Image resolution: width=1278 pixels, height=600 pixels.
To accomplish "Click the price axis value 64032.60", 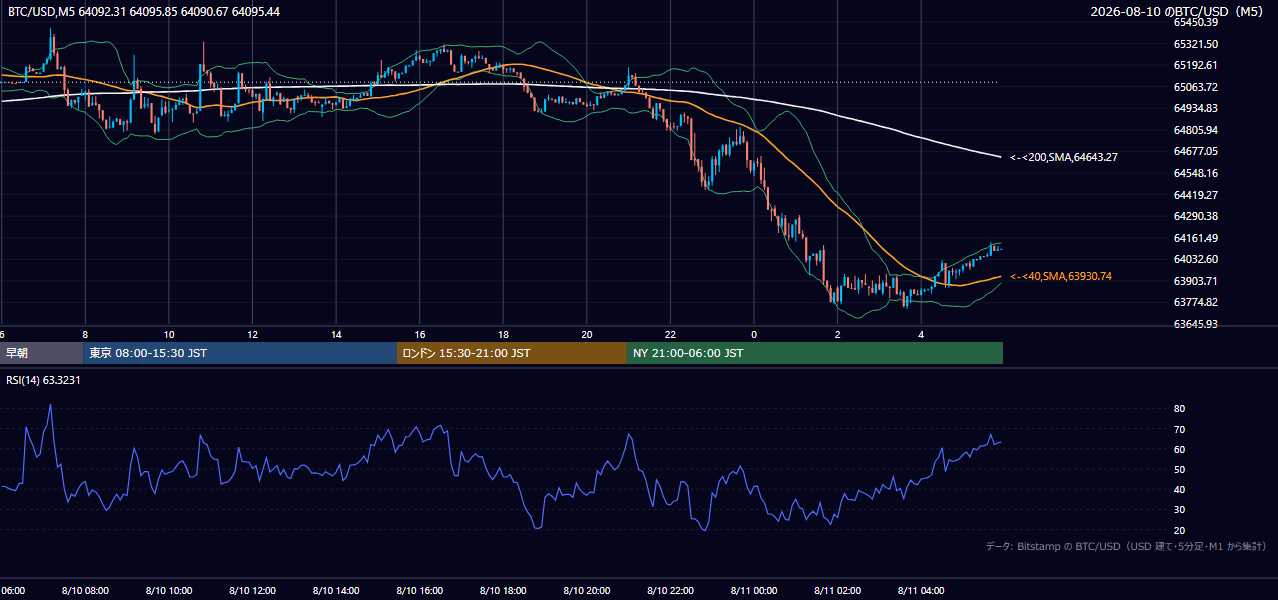I will coord(1195,259).
